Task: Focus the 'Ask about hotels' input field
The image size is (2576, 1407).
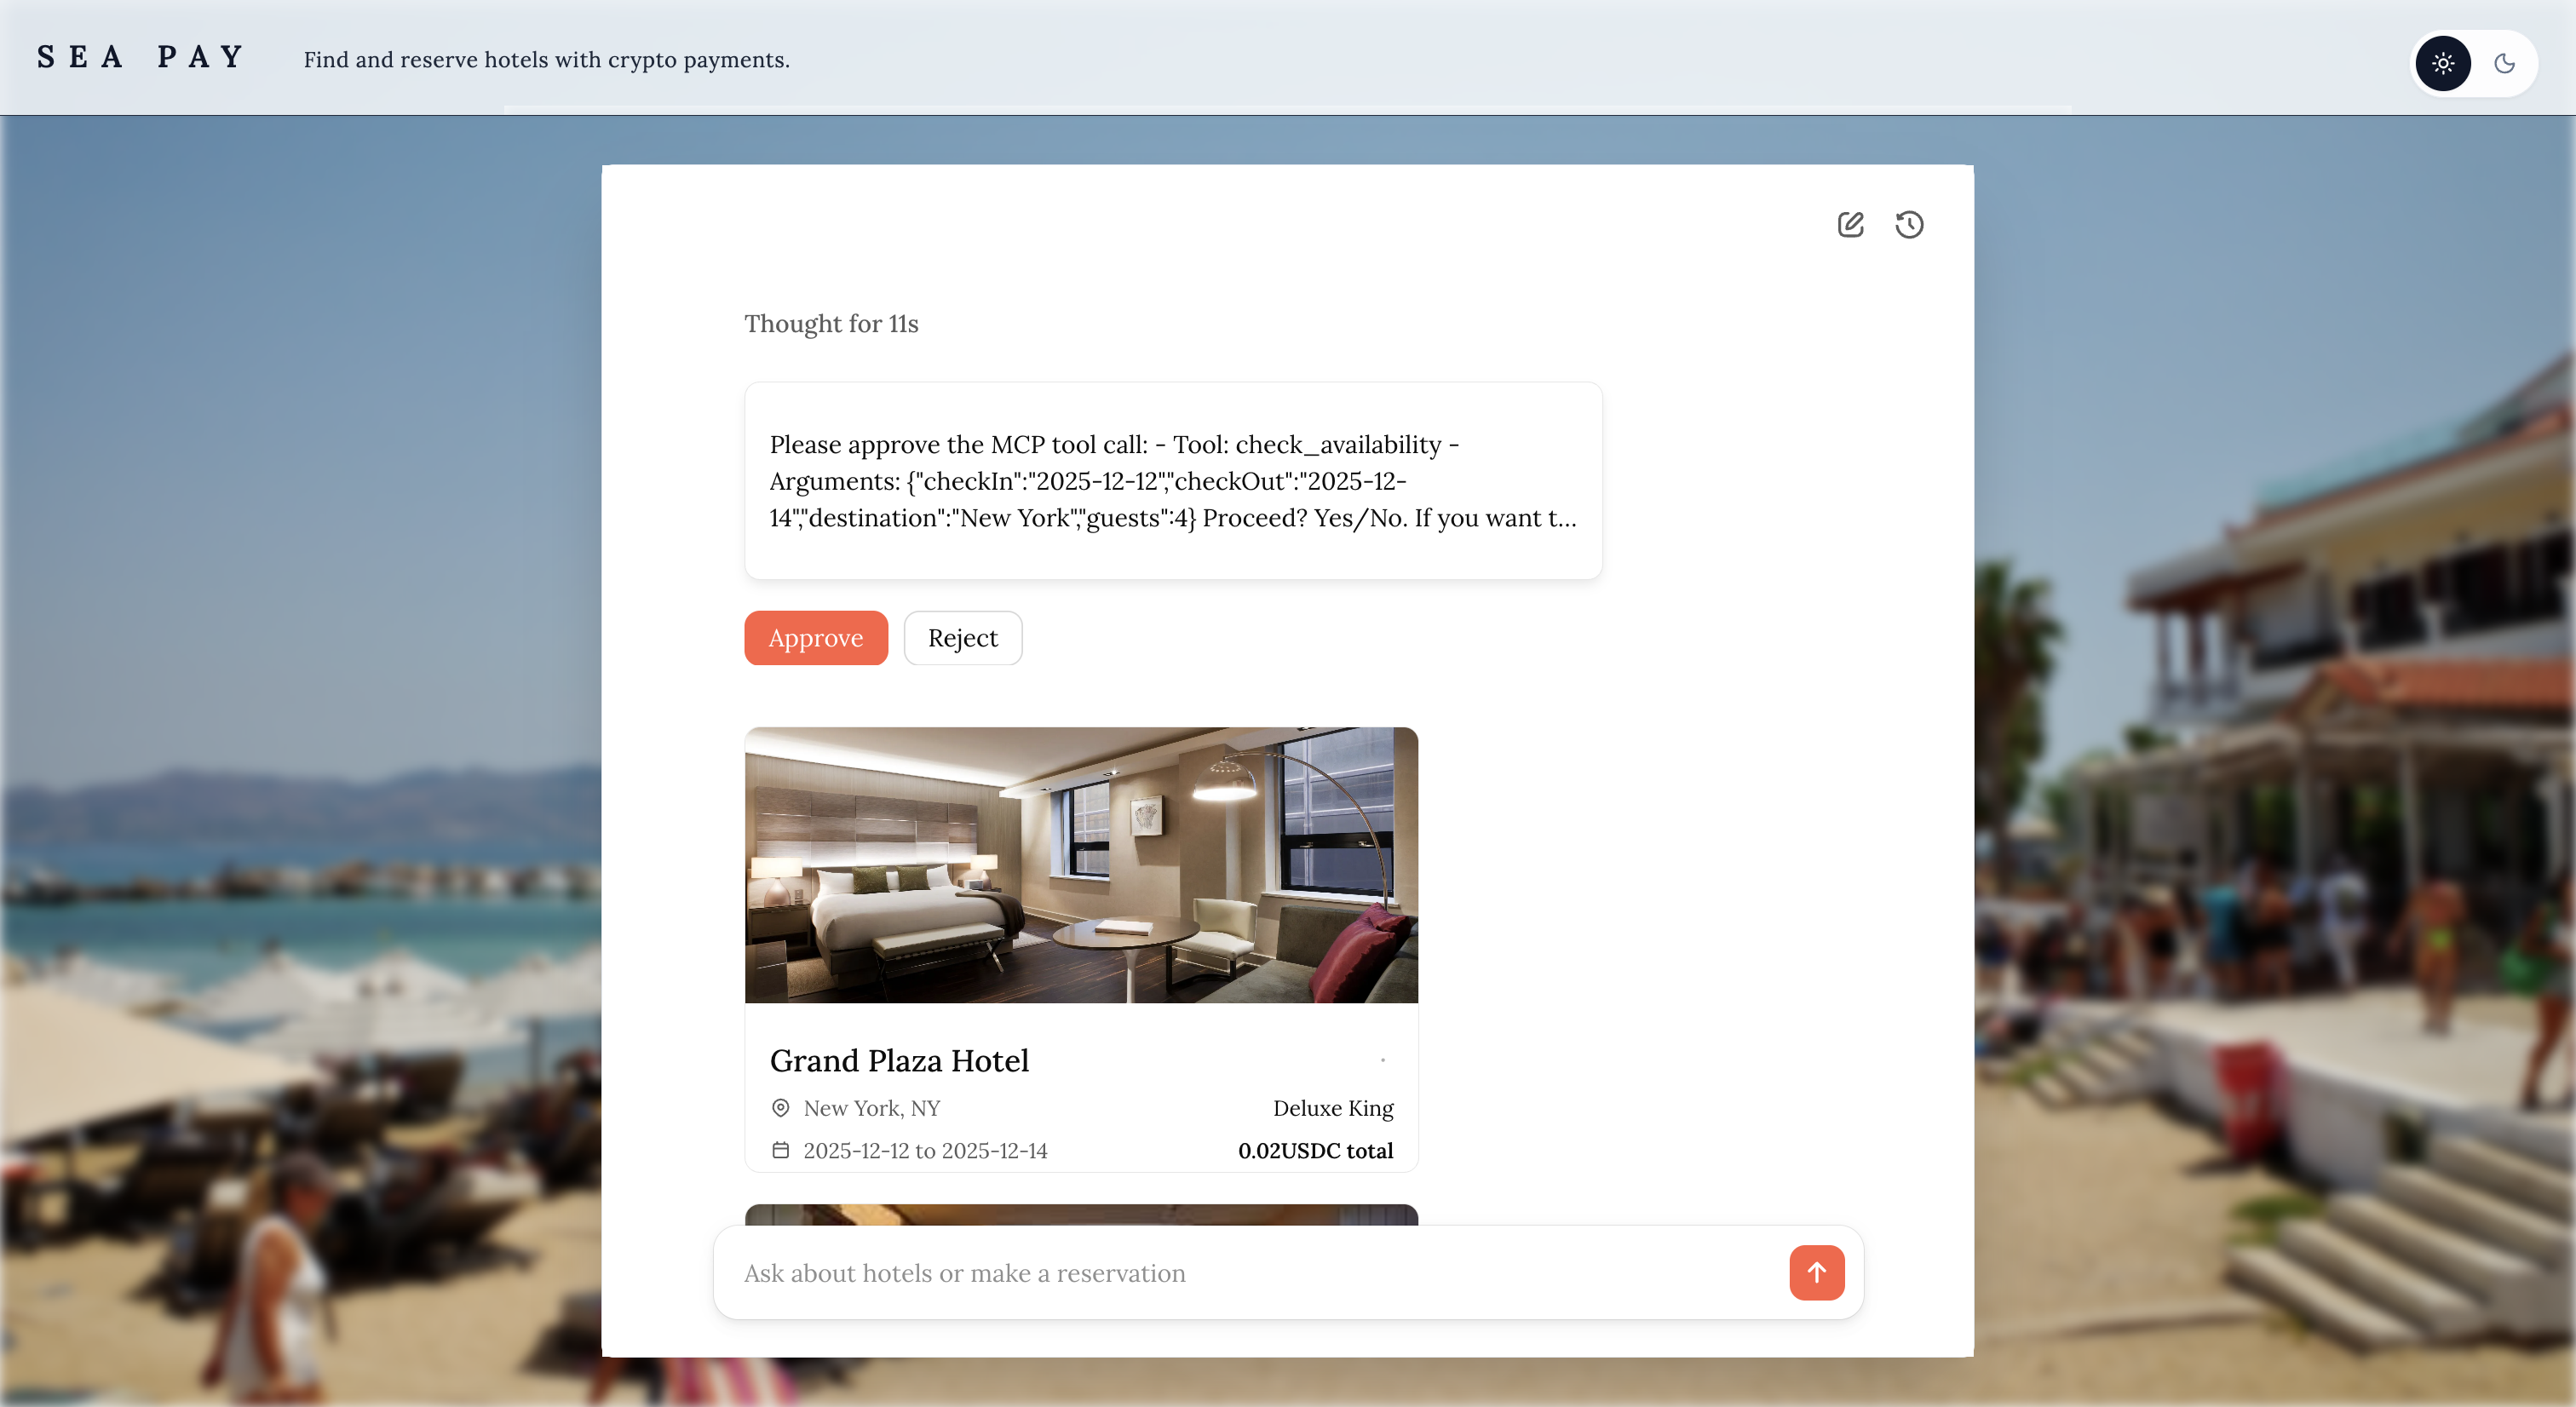Action: pyautogui.click(x=1250, y=1273)
